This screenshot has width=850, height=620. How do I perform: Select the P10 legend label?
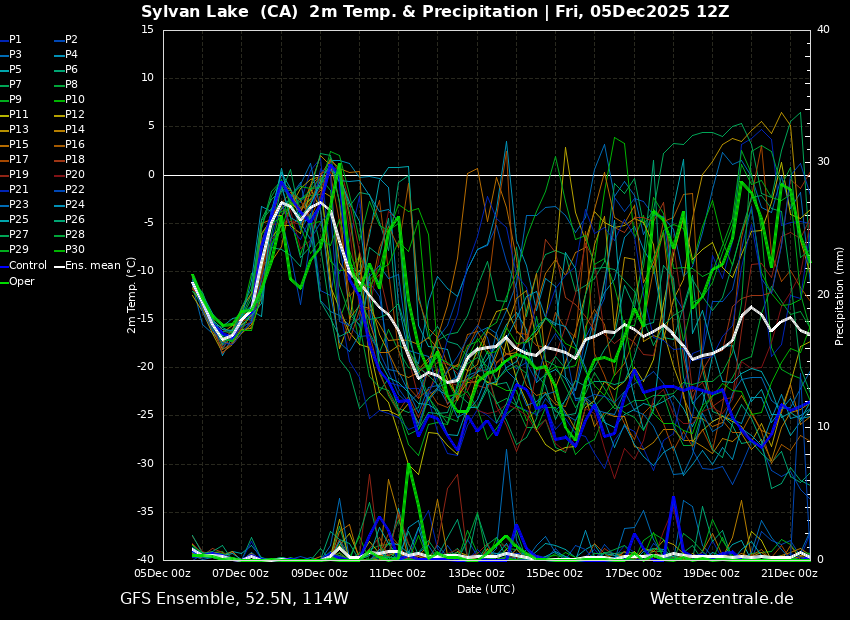75,100
